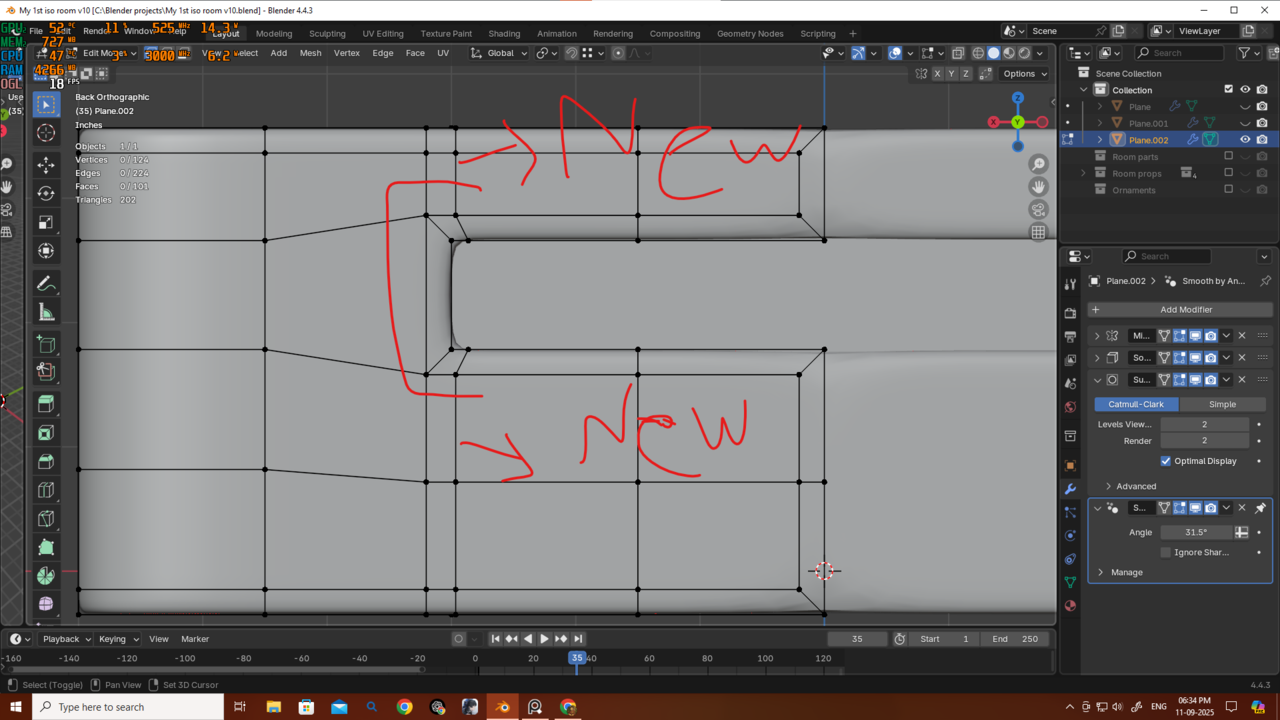Open the Playback dropdown
The height and width of the screenshot is (720, 1280).
tap(66, 639)
